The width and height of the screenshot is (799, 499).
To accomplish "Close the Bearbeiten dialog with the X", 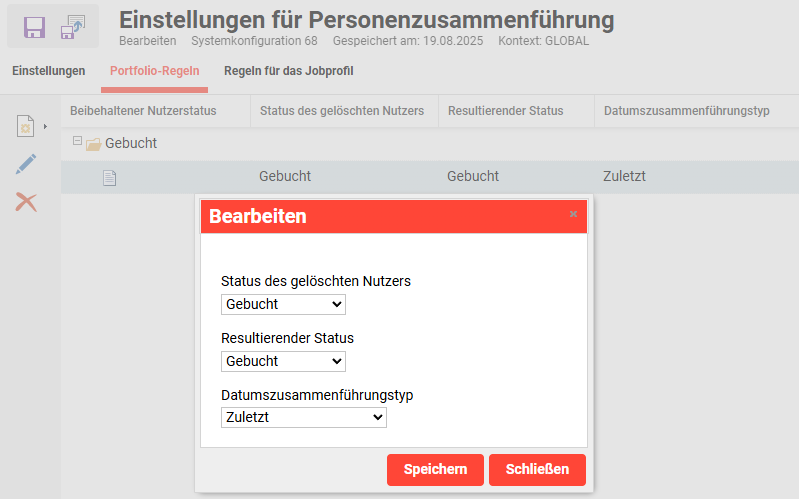I will click(x=573, y=214).
